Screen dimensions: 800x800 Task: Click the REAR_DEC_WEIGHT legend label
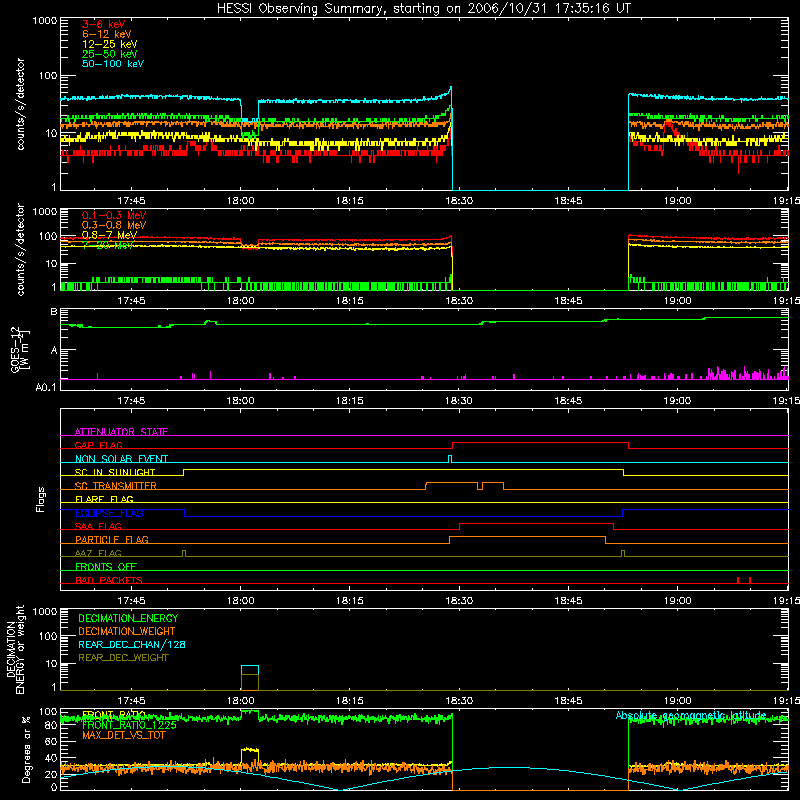pyautogui.click(x=123, y=658)
